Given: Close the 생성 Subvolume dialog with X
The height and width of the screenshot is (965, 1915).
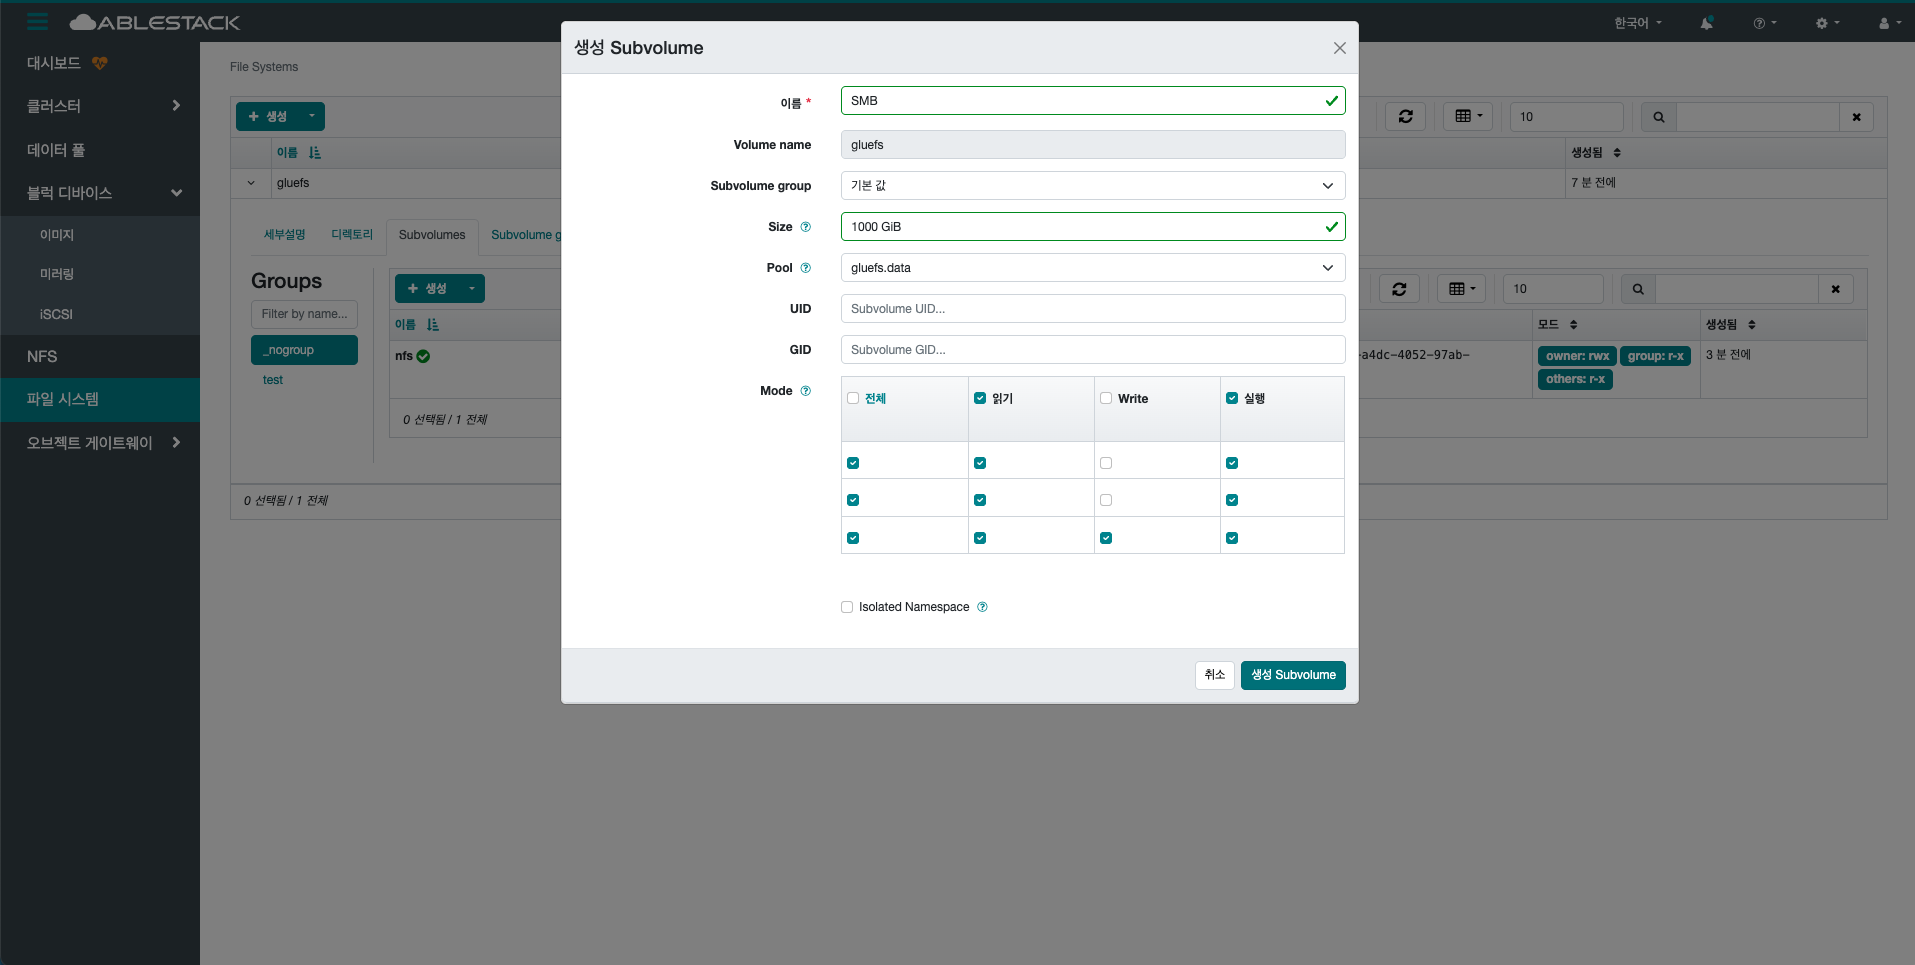Looking at the screenshot, I should click(x=1339, y=48).
